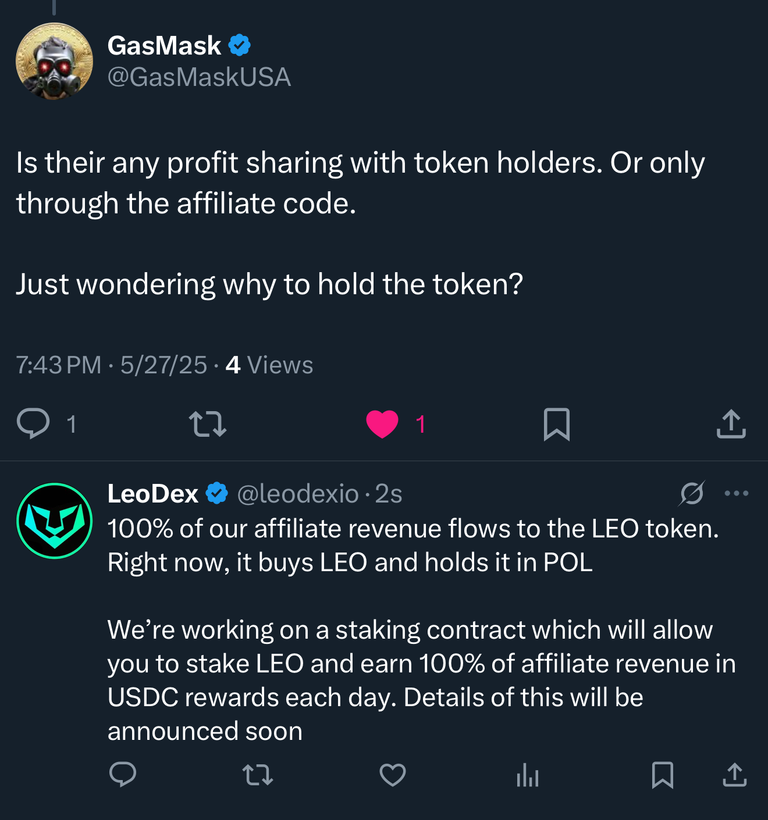Visit the @GasMaskUSA handle link
768x820 pixels.
[199, 77]
